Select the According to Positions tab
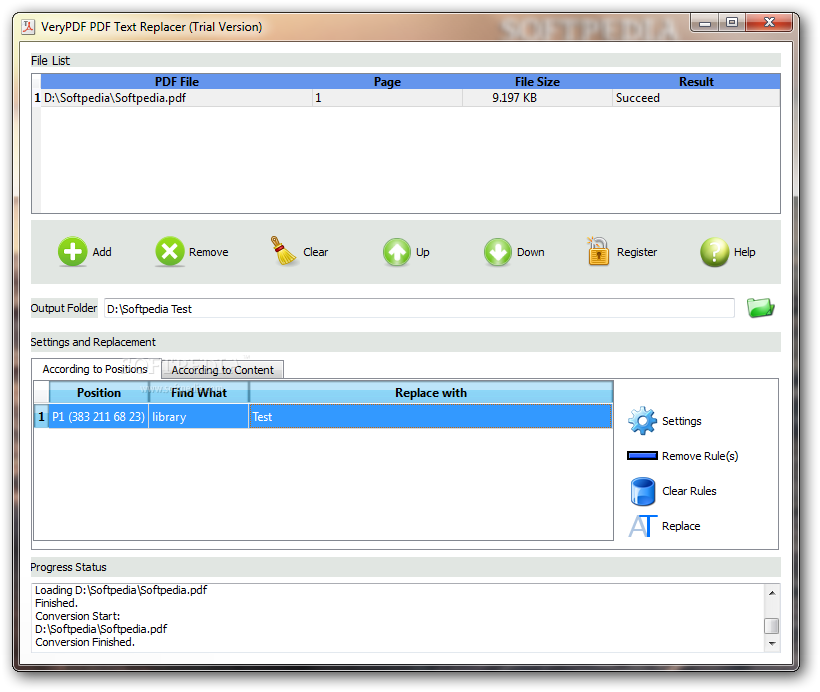 tap(95, 369)
